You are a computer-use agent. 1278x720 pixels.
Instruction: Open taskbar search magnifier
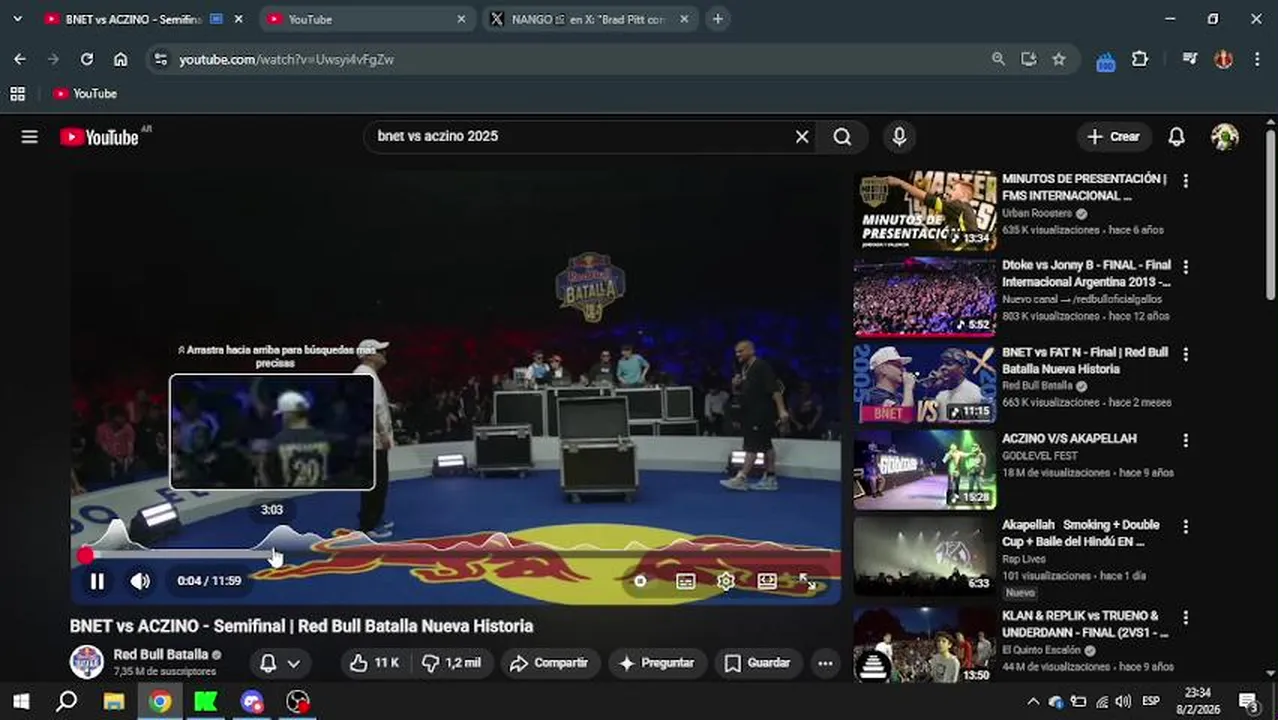tap(66, 701)
